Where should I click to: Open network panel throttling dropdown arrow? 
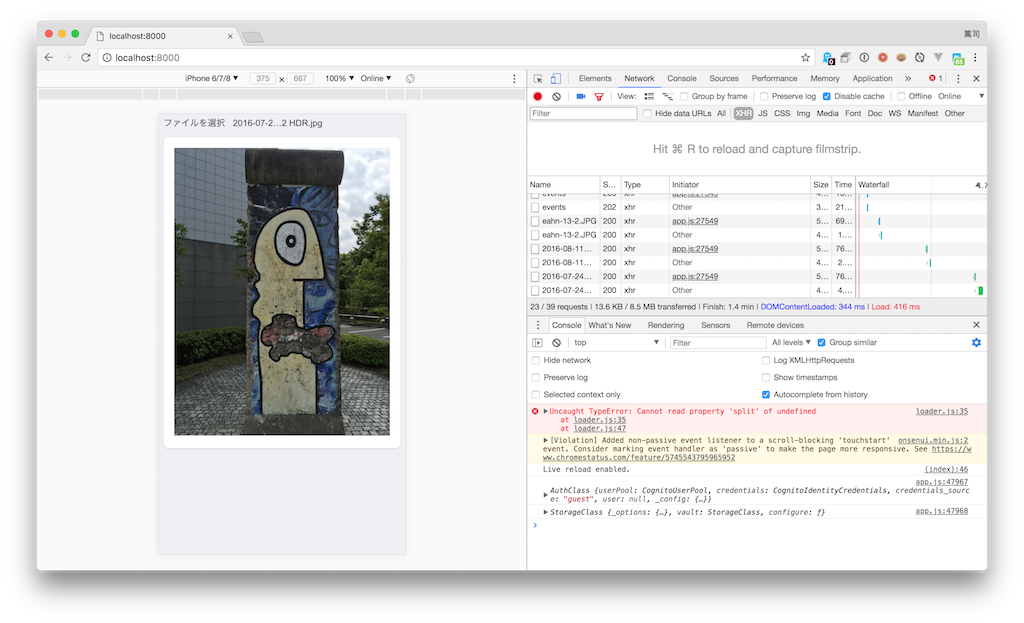pos(981,97)
